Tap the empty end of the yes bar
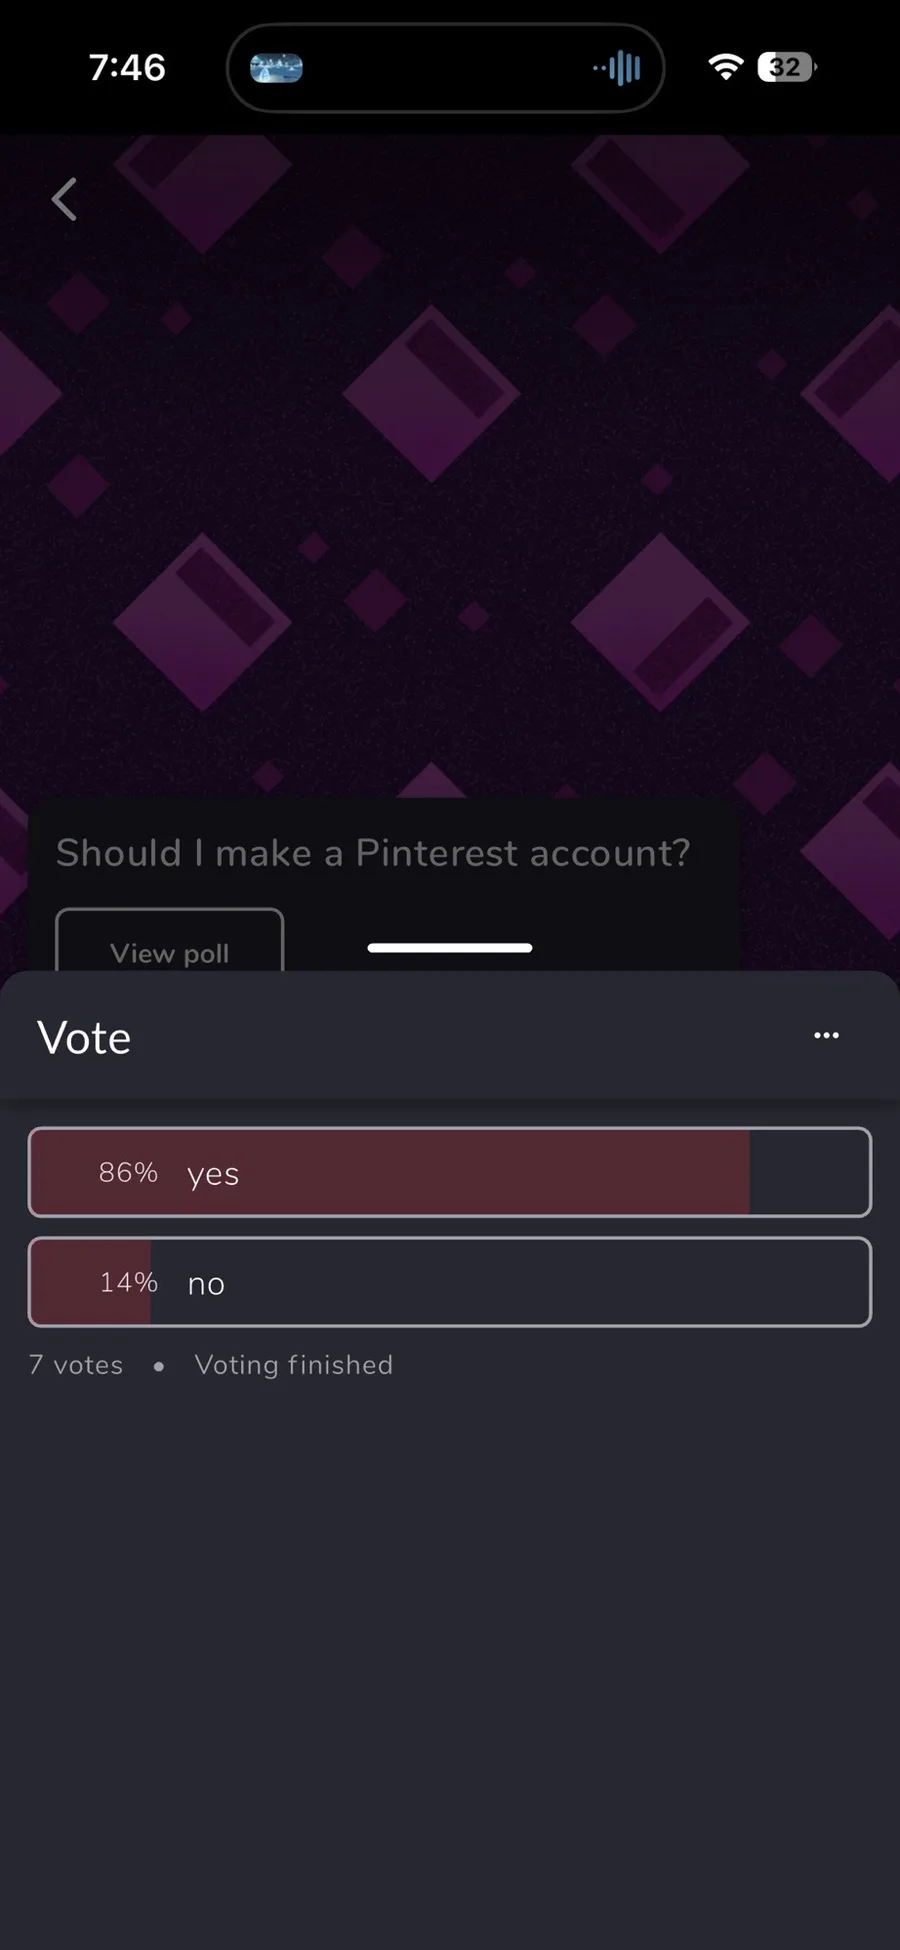Viewport: 900px width, 1950px height. click(808, 1172)
